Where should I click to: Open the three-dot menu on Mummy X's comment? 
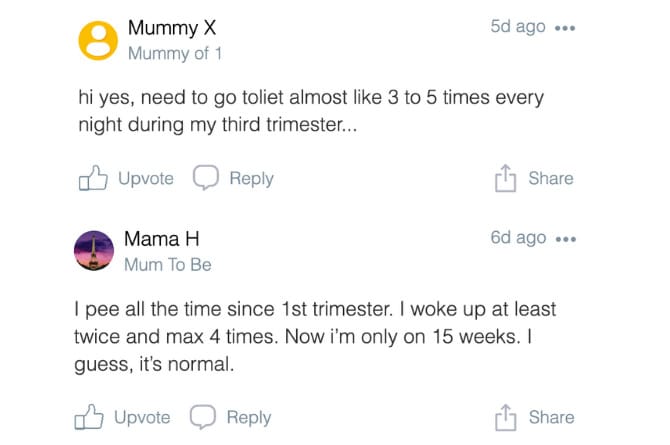point(566,29)
